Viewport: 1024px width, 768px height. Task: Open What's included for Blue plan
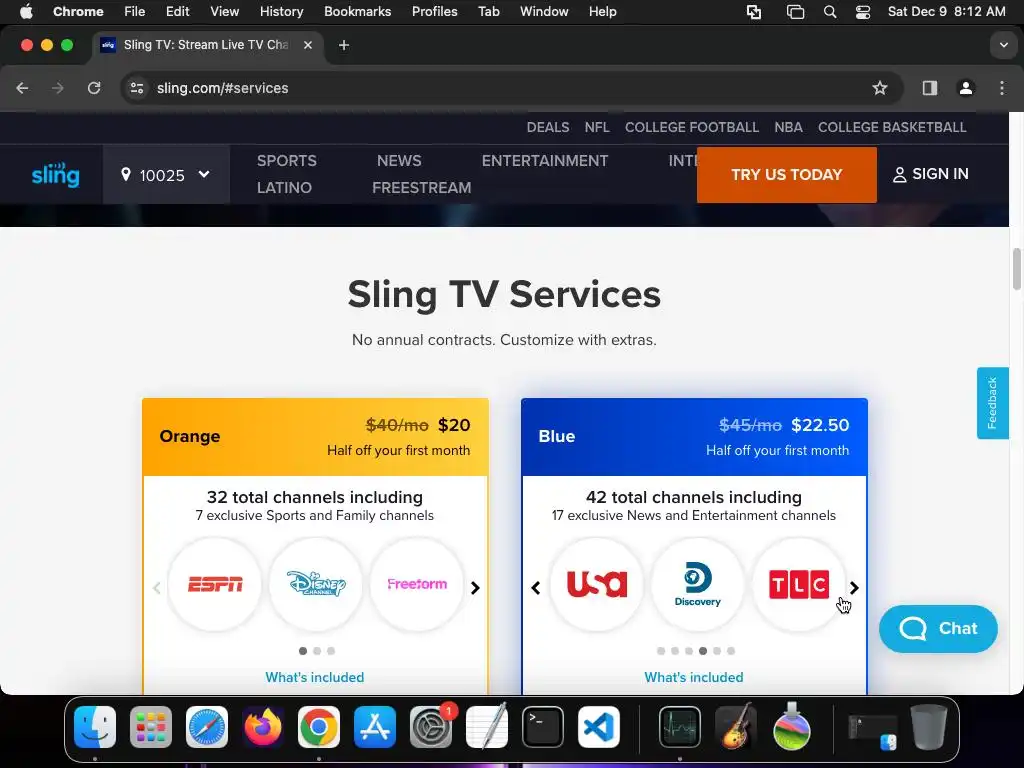(694, 677)
